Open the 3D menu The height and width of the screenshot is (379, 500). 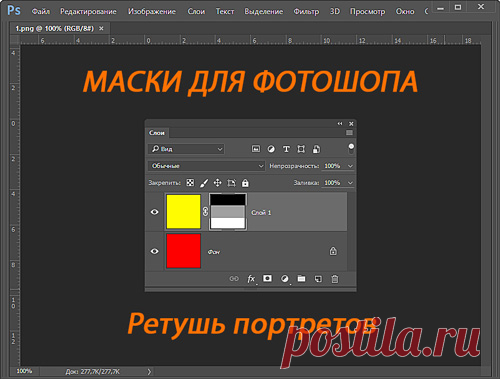pos(335,11)
